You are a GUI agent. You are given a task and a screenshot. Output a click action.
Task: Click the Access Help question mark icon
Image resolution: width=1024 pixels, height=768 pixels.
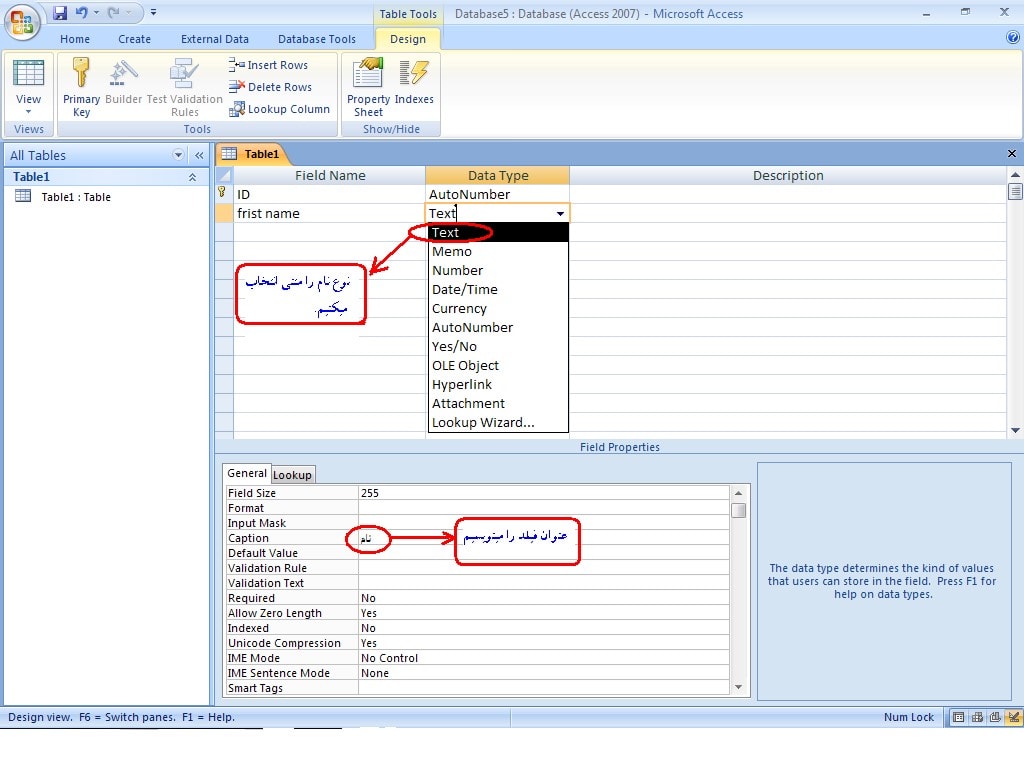point(1012,38)
